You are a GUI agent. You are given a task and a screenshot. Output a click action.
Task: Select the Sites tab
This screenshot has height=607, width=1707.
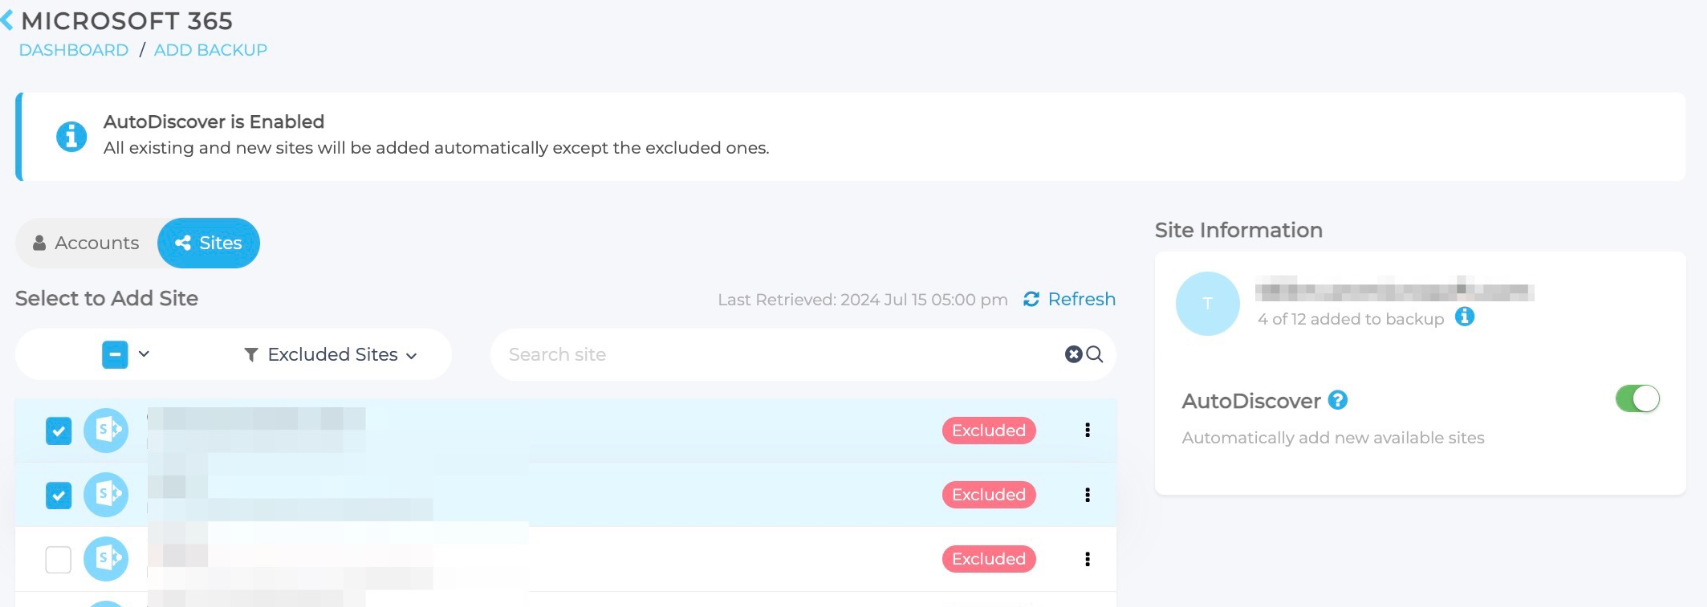click(209, 243)
